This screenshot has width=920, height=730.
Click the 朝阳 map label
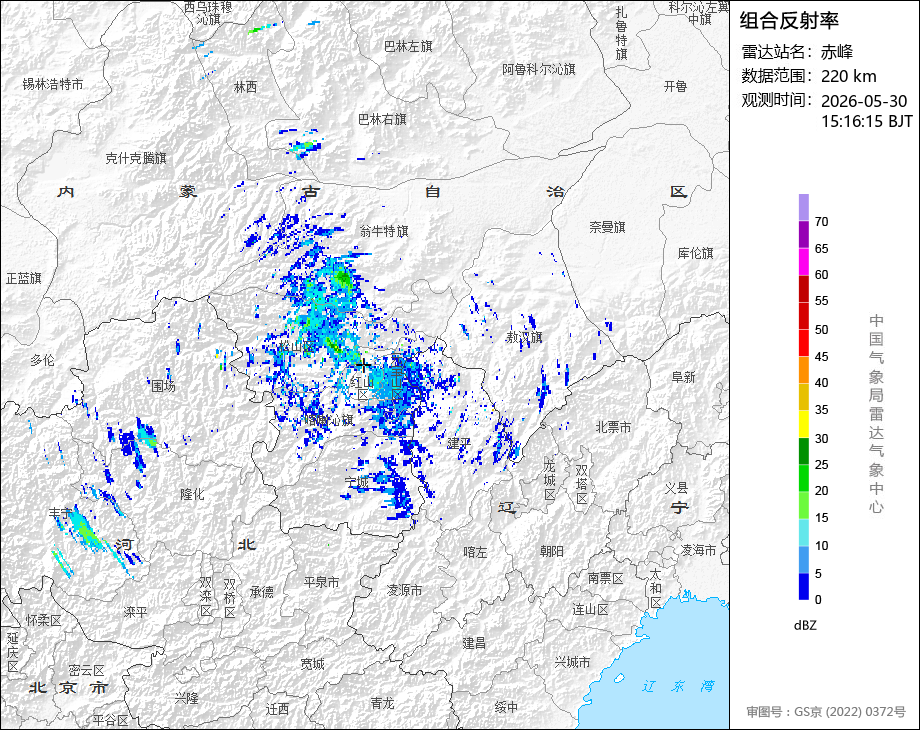(x=552, y=551)
